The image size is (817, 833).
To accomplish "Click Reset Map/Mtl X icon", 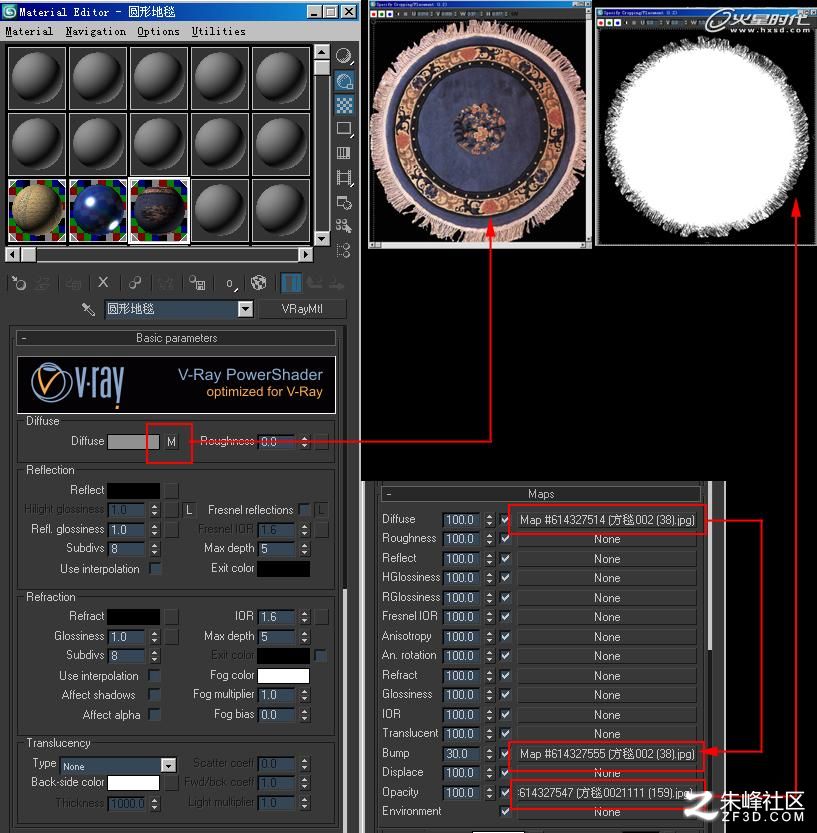I will [103, 283].
